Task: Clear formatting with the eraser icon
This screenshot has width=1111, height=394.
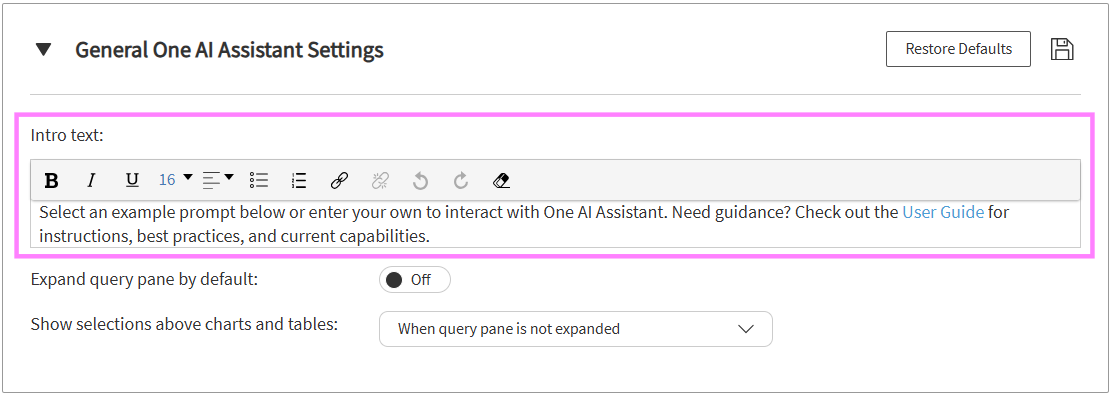Action: [x=501, y=181]
